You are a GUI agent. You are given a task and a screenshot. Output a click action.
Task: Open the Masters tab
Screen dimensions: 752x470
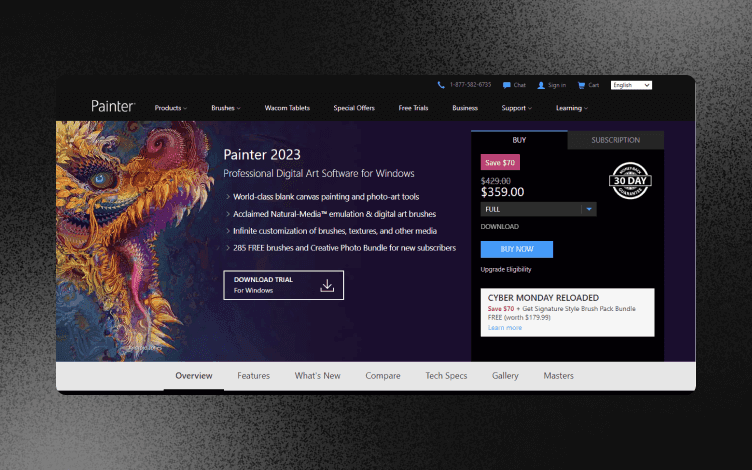coord(558,376)
